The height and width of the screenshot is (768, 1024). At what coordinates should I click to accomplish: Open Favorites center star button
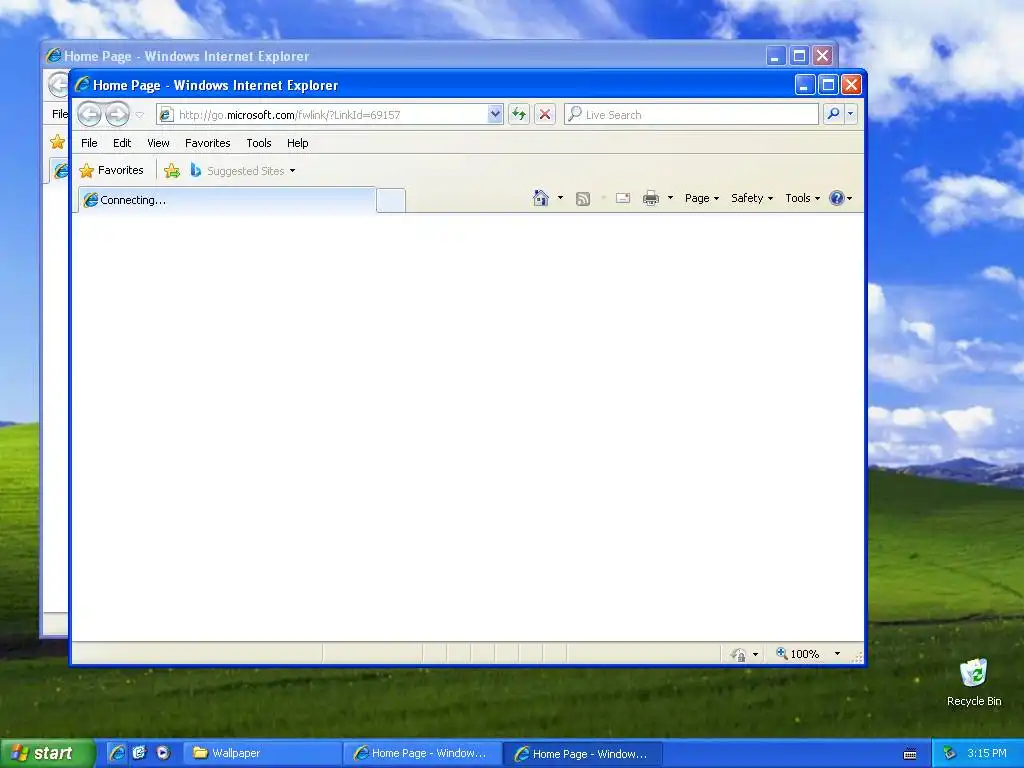pos(111,170)
